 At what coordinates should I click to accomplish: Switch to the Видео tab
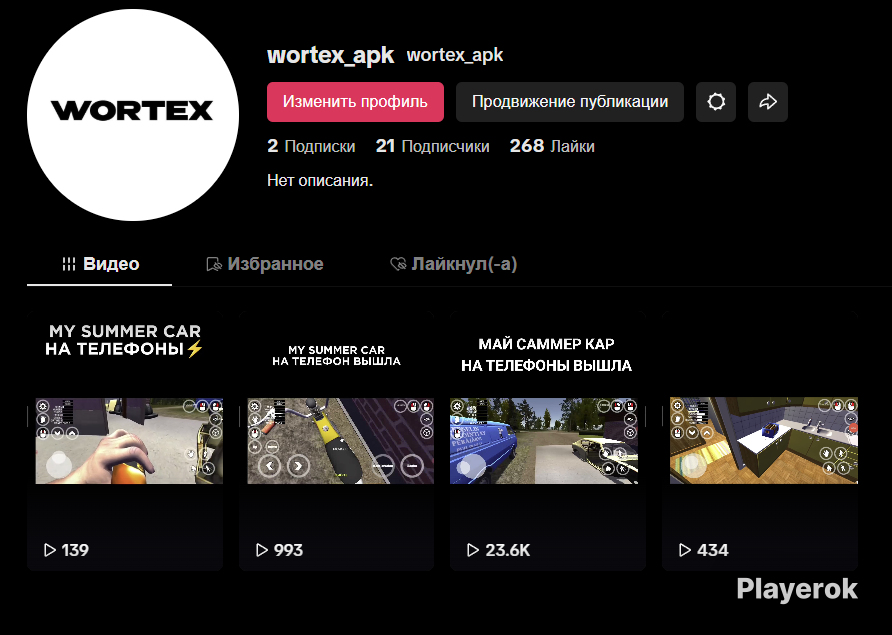pyautogui.click(x=100, y=264)
